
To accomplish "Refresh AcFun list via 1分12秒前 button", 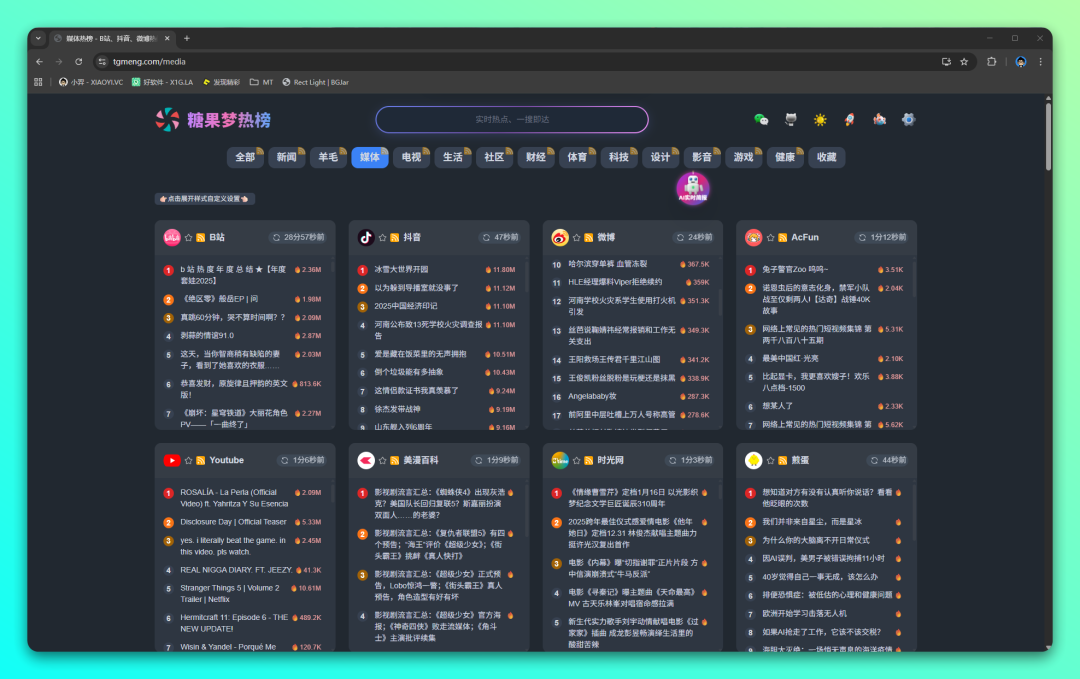I will [882, 238].
